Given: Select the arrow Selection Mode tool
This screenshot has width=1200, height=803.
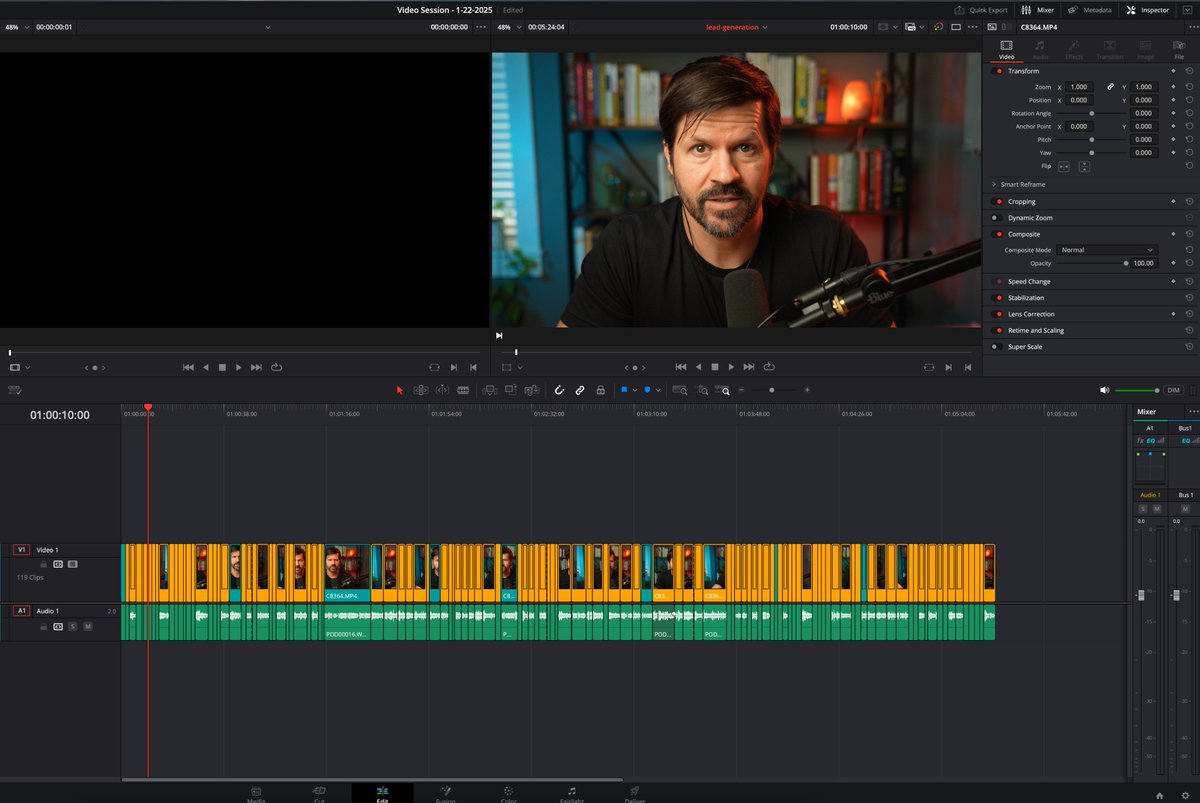Looking at the screenshot, I should click(x=399, y=390).
